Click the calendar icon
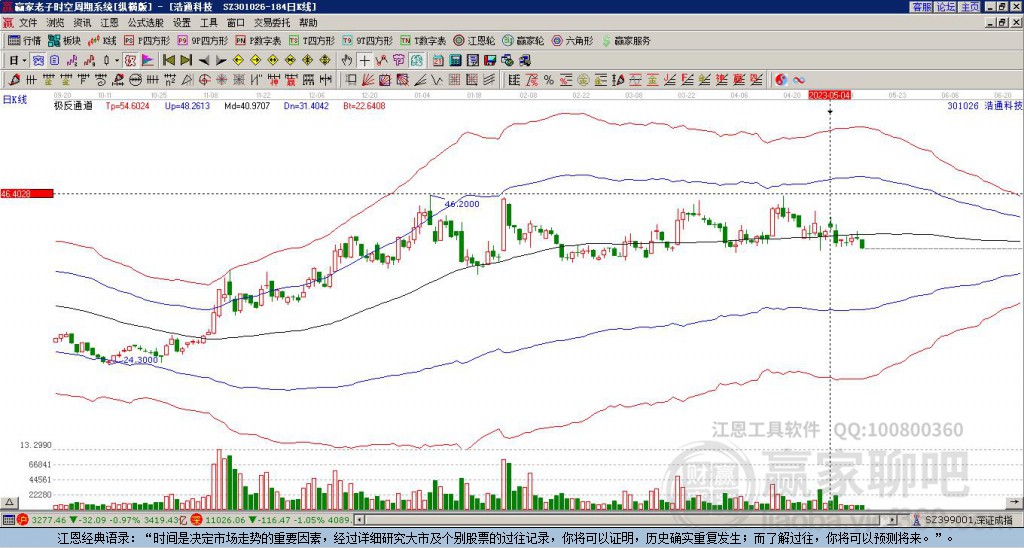 click(x=438, y=60)
